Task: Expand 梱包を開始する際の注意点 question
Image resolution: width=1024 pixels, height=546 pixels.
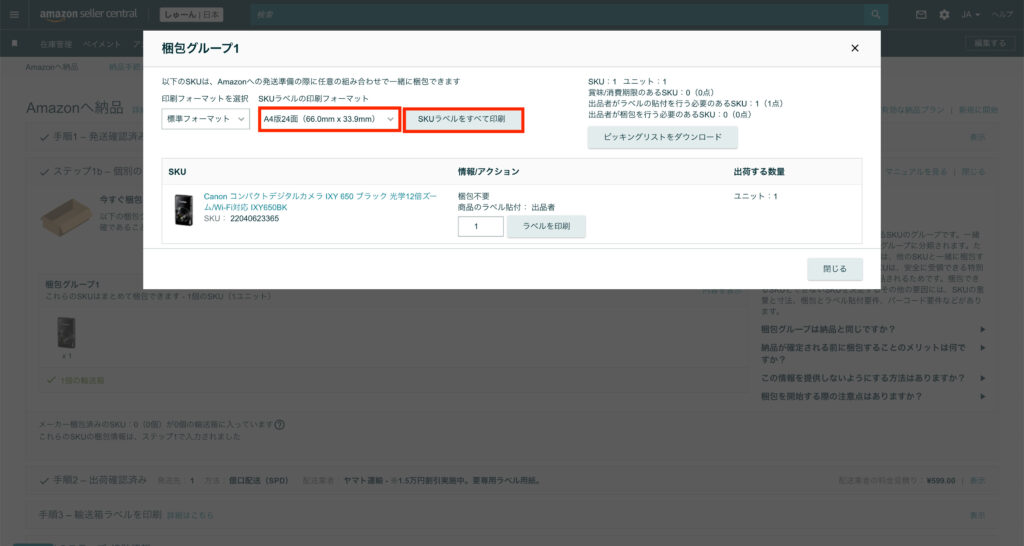Action: (x=873, y=396)
